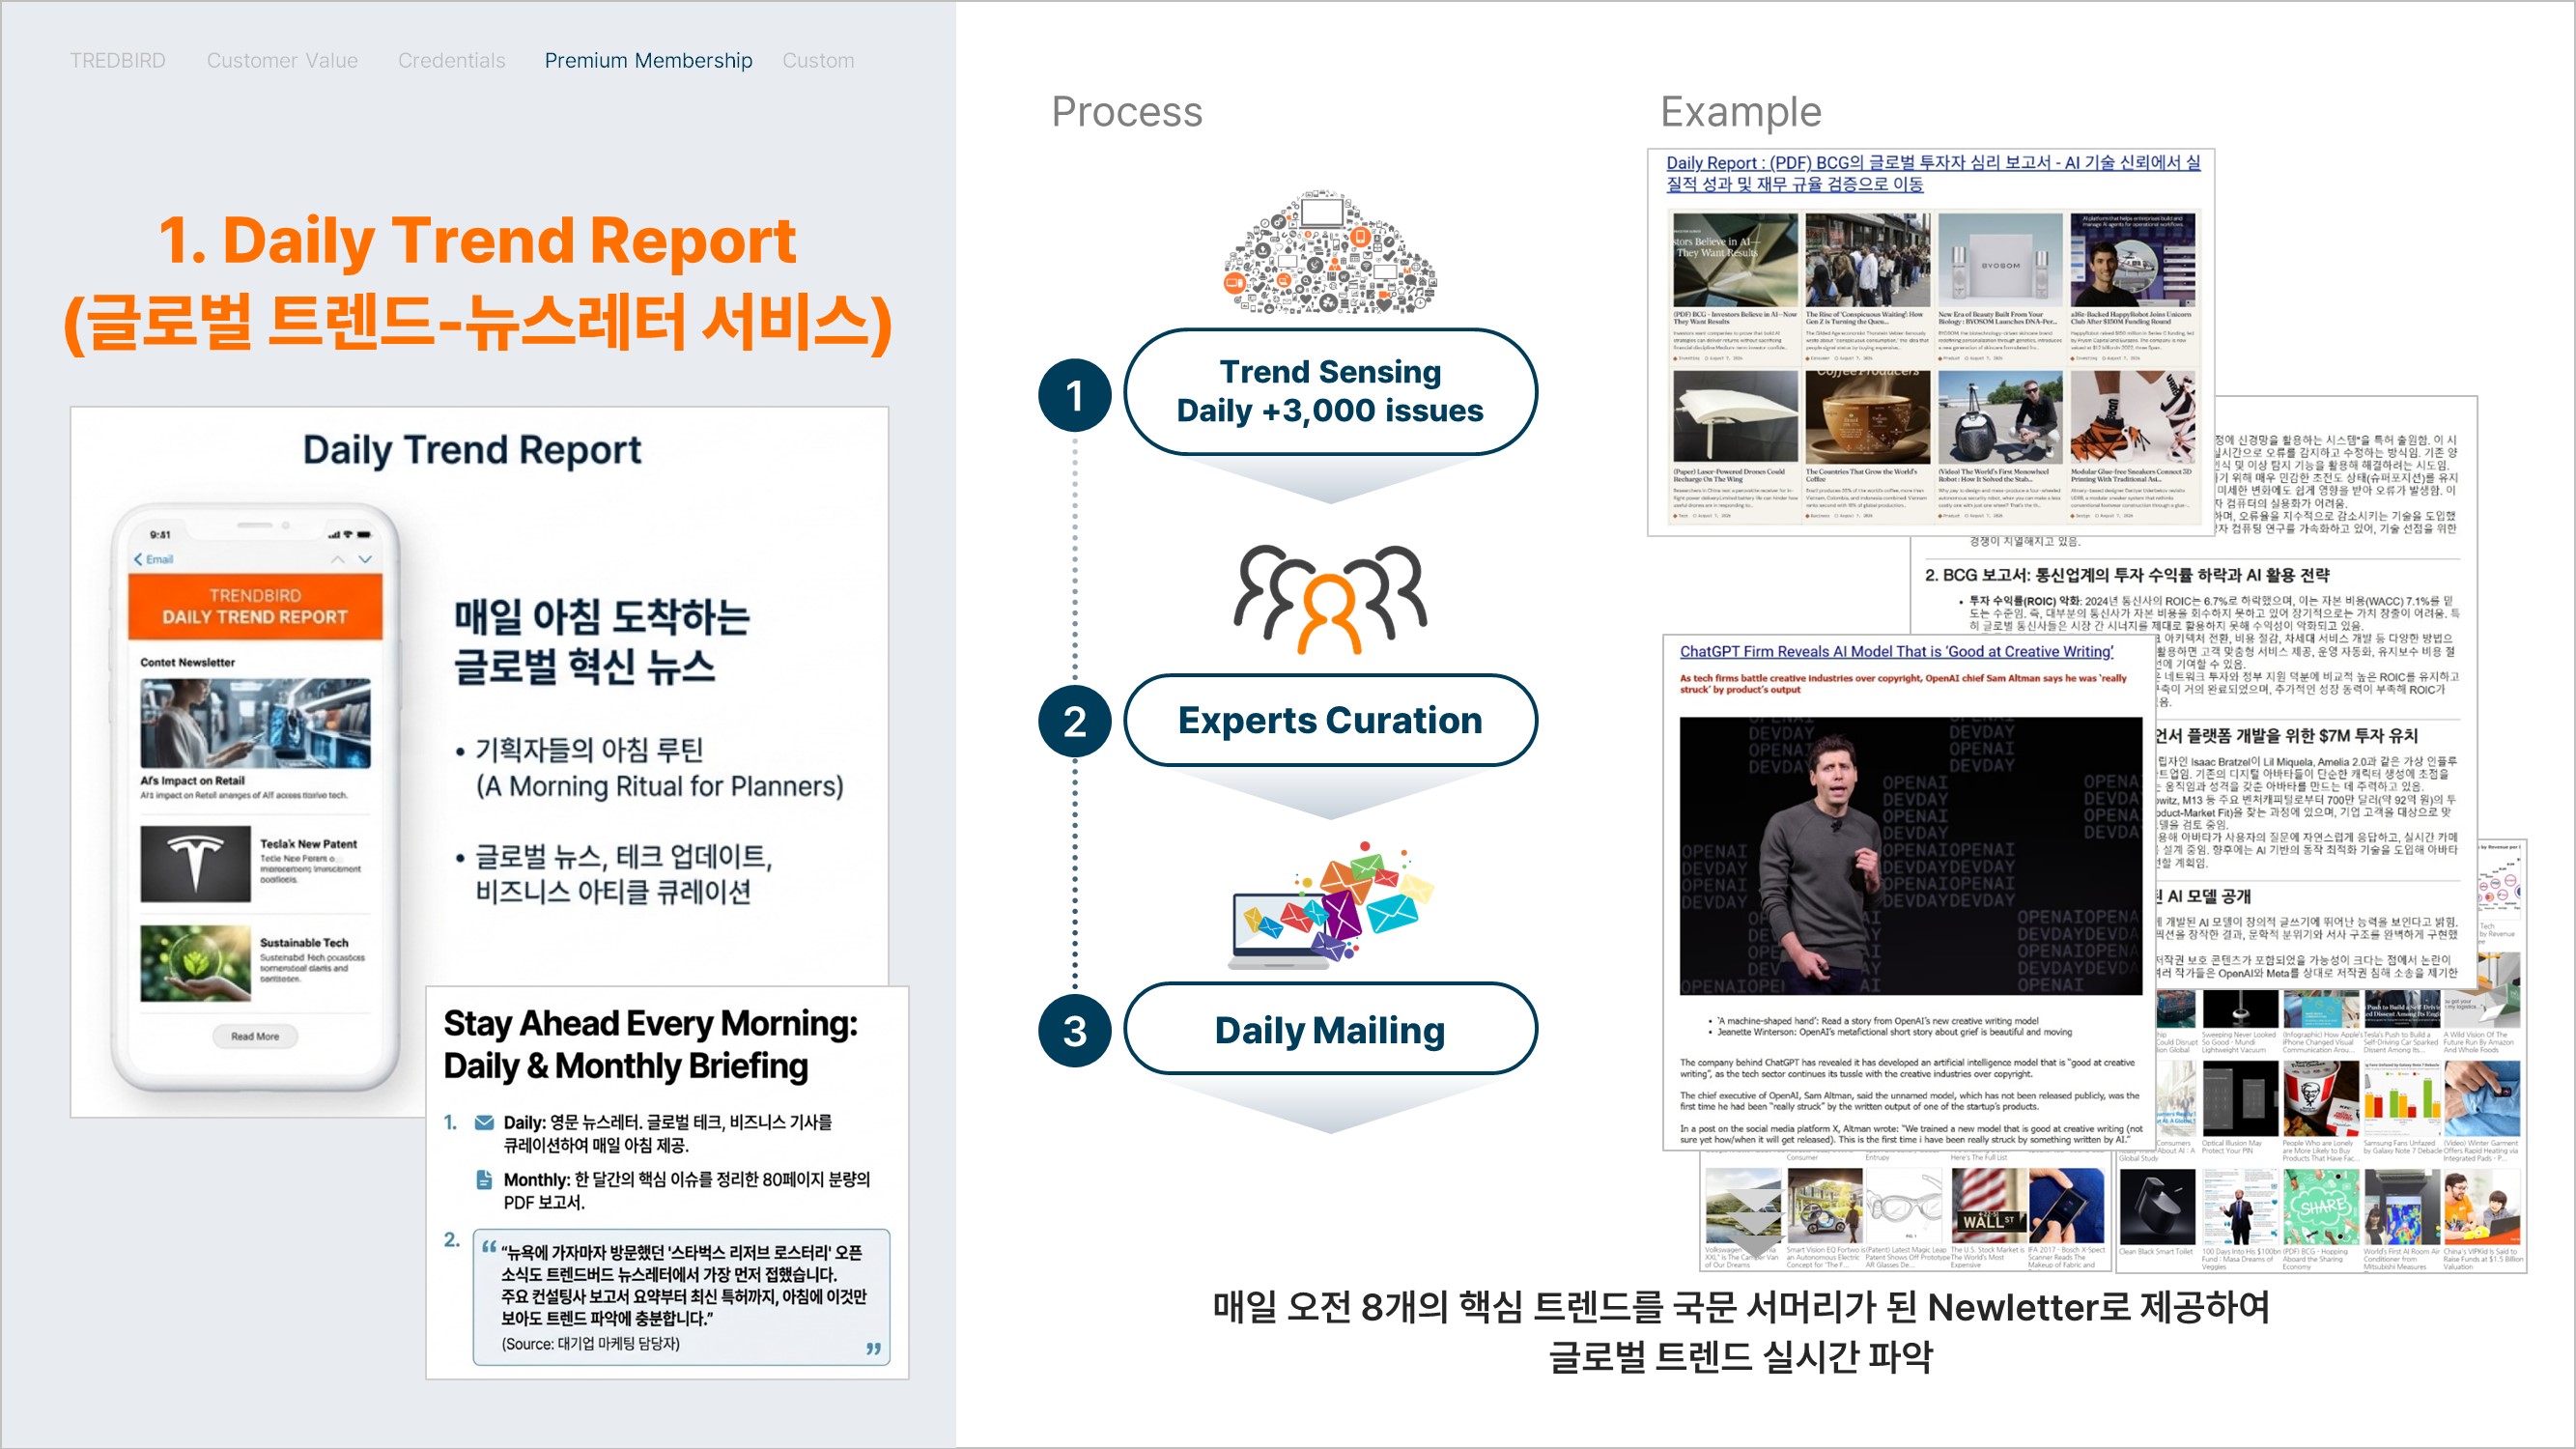
Task: Click the Example heading
Action: [x=1741, y=112]
